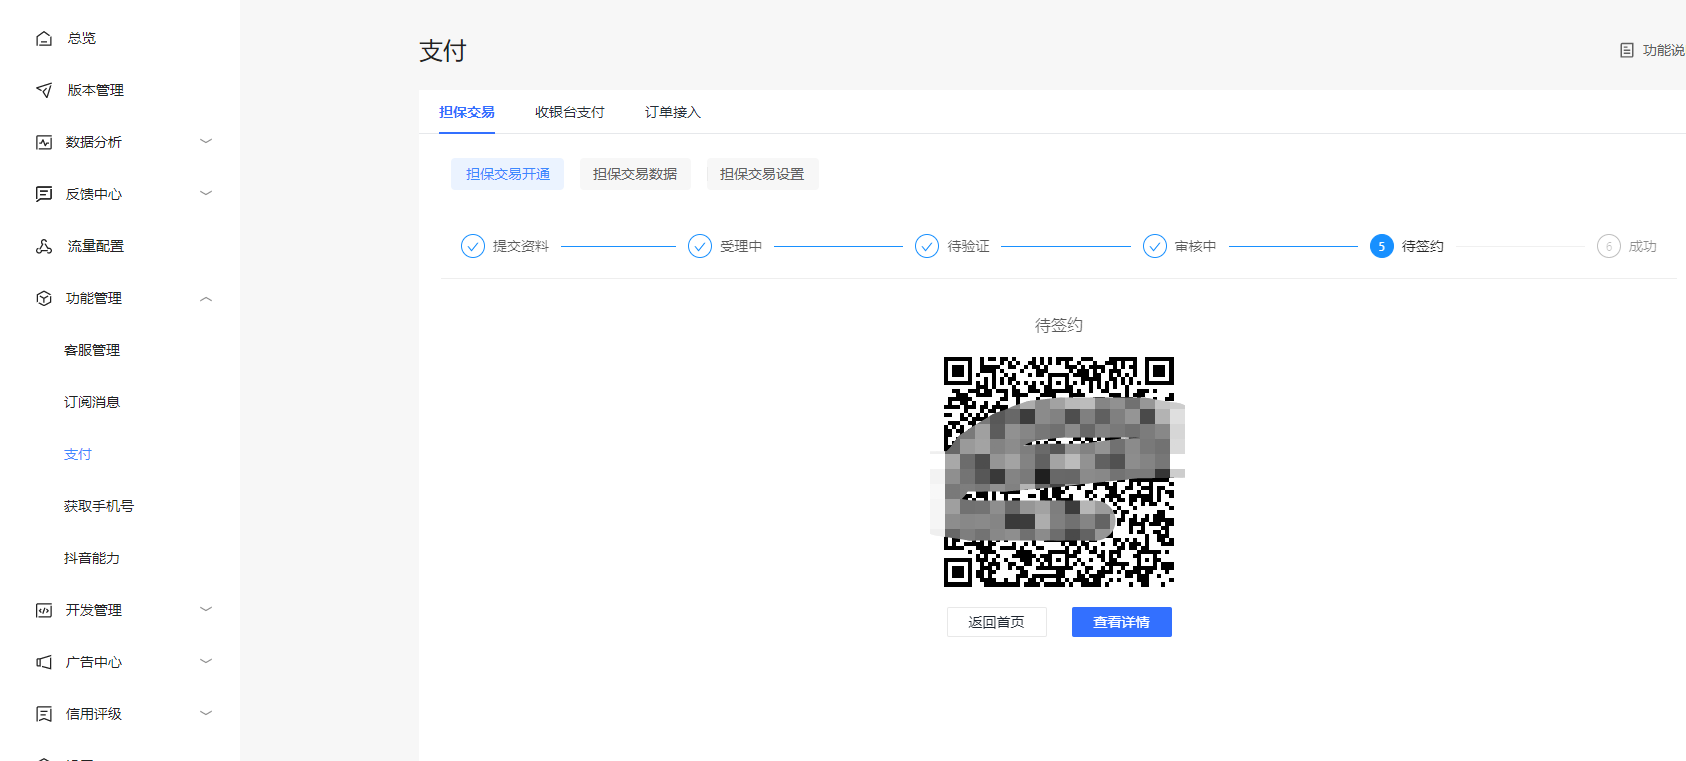Select the 担保交易设置 sub-tab

(762, 174)
